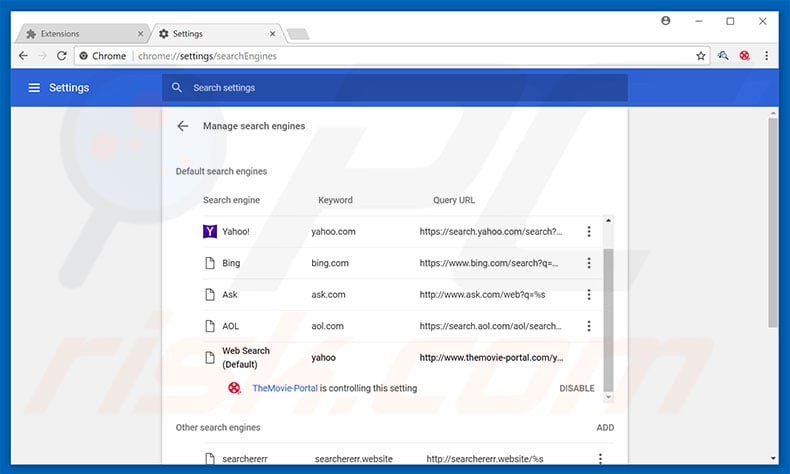
Task: Click the Chrome site info icon
Action: point(84,56)
